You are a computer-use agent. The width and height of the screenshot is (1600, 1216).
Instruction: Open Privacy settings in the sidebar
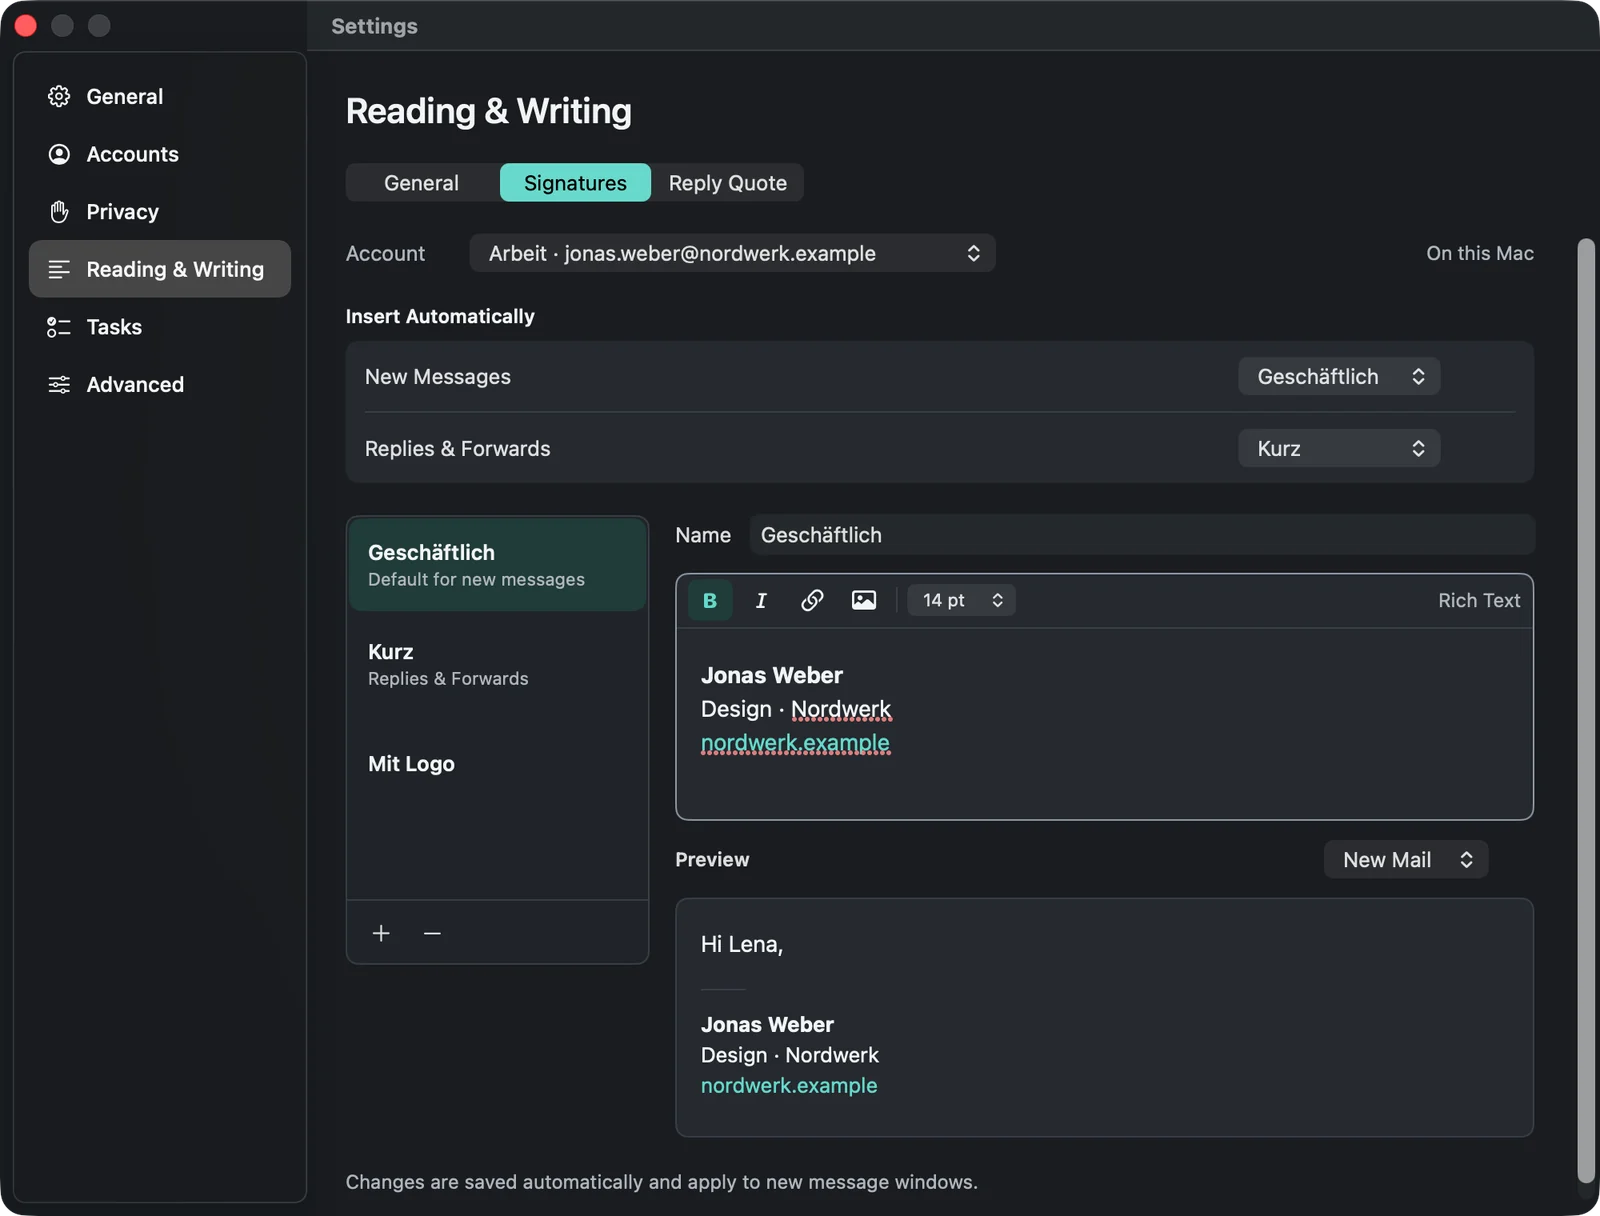pyautogui.click(x=160, y=212)
